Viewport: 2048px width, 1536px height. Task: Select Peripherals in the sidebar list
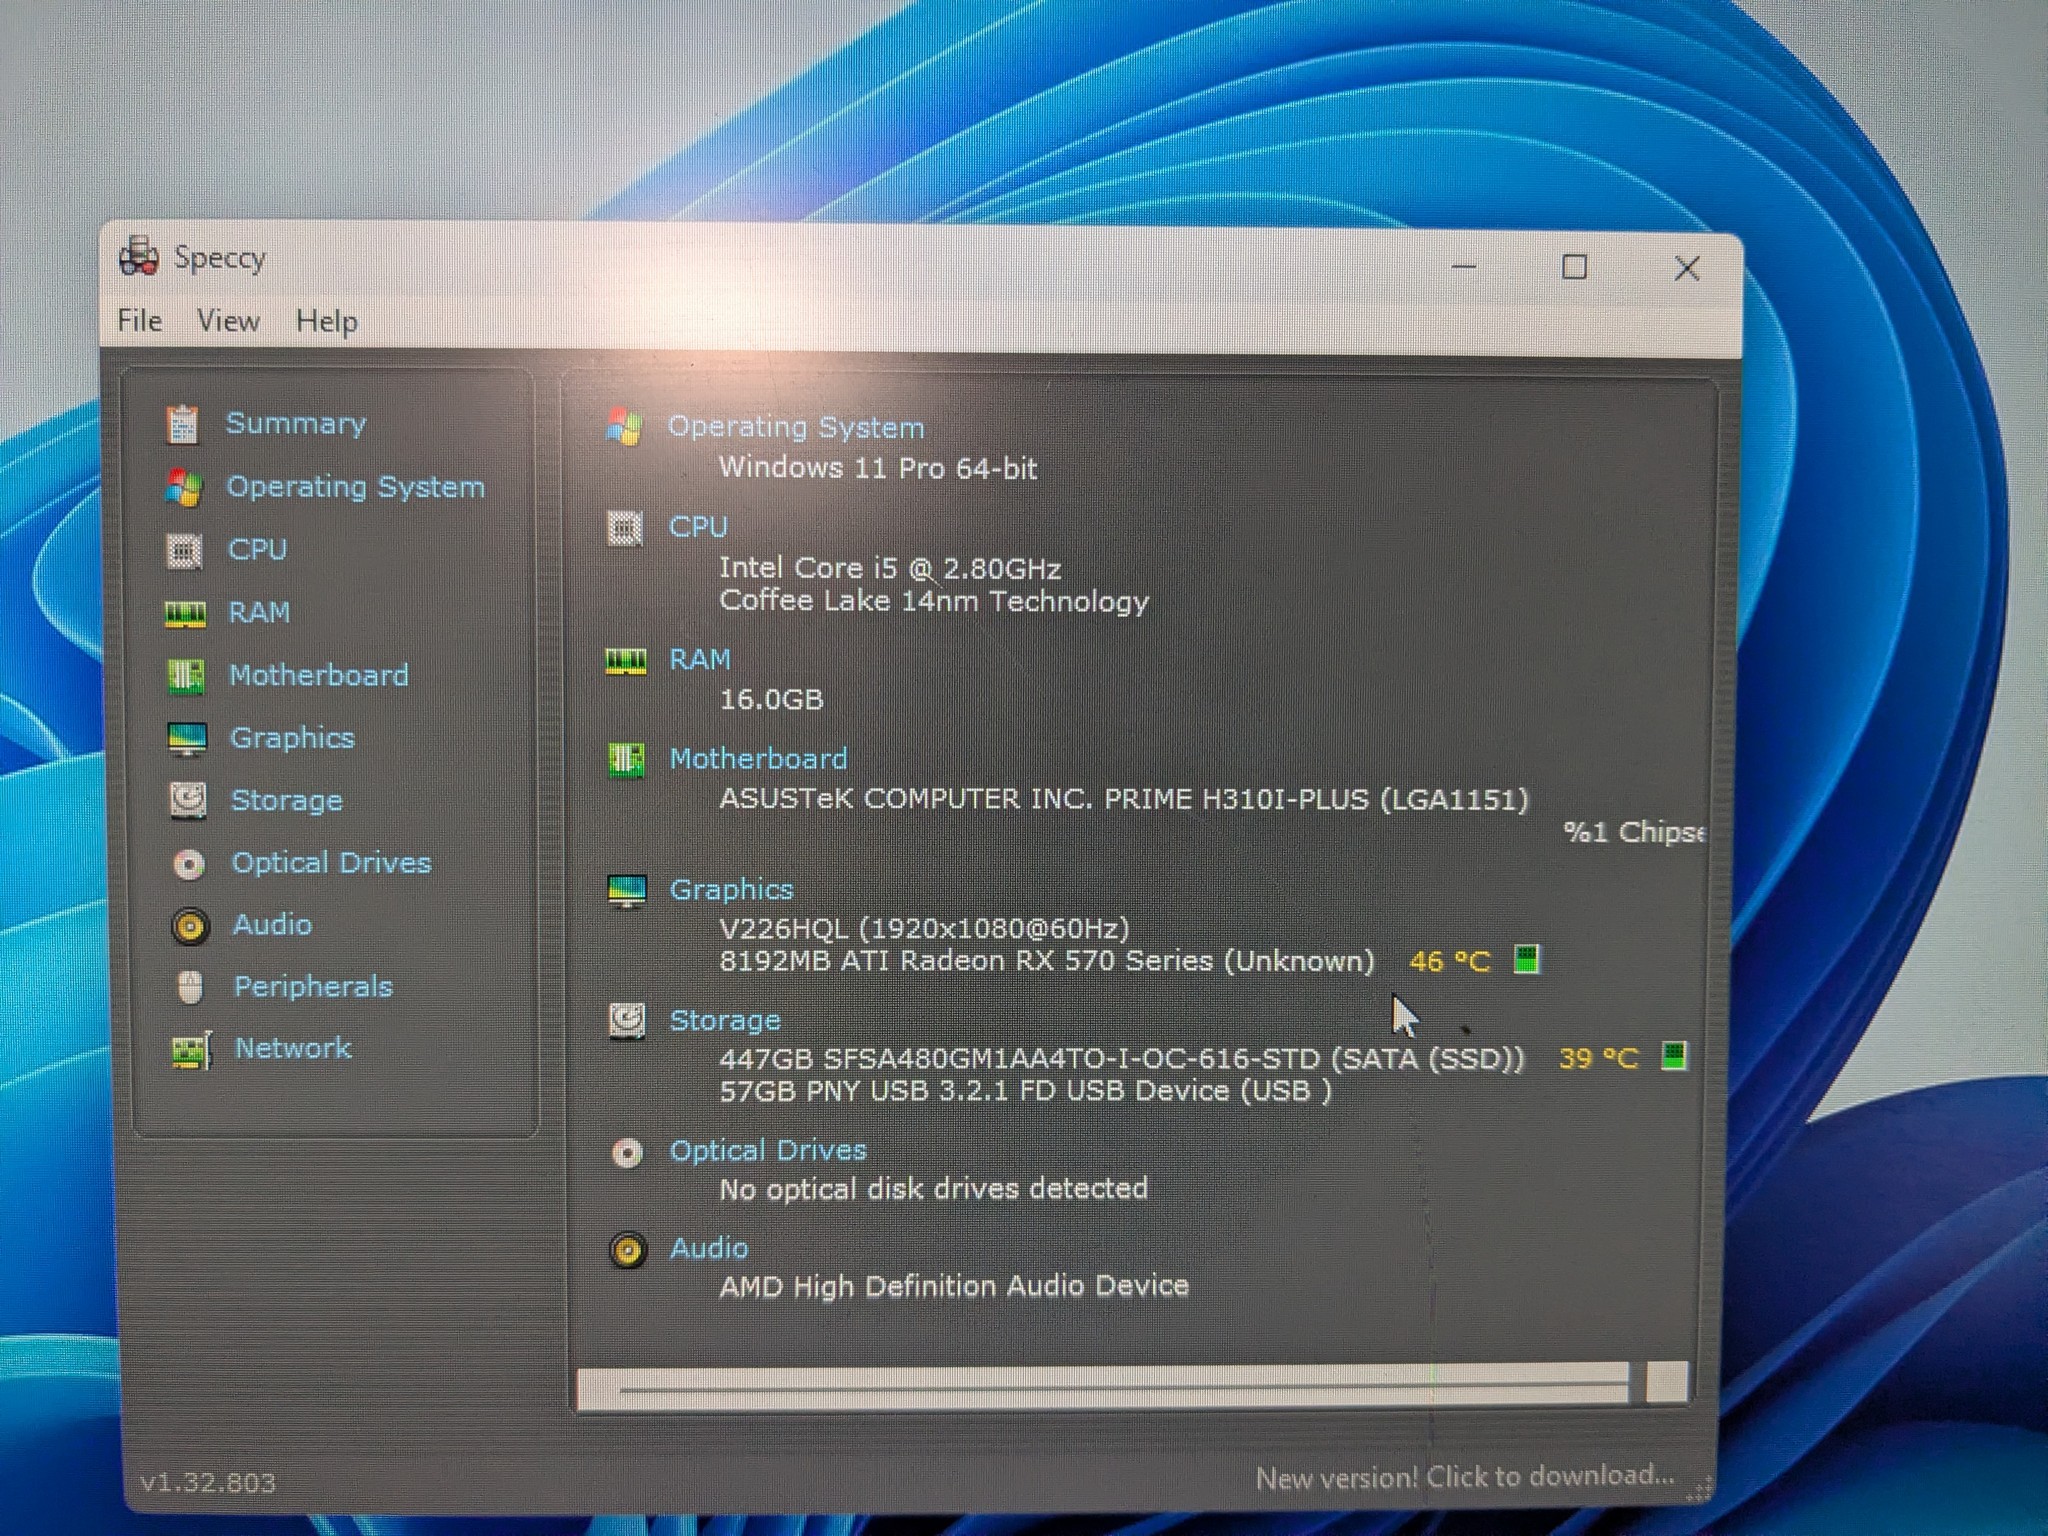[313, 987]
